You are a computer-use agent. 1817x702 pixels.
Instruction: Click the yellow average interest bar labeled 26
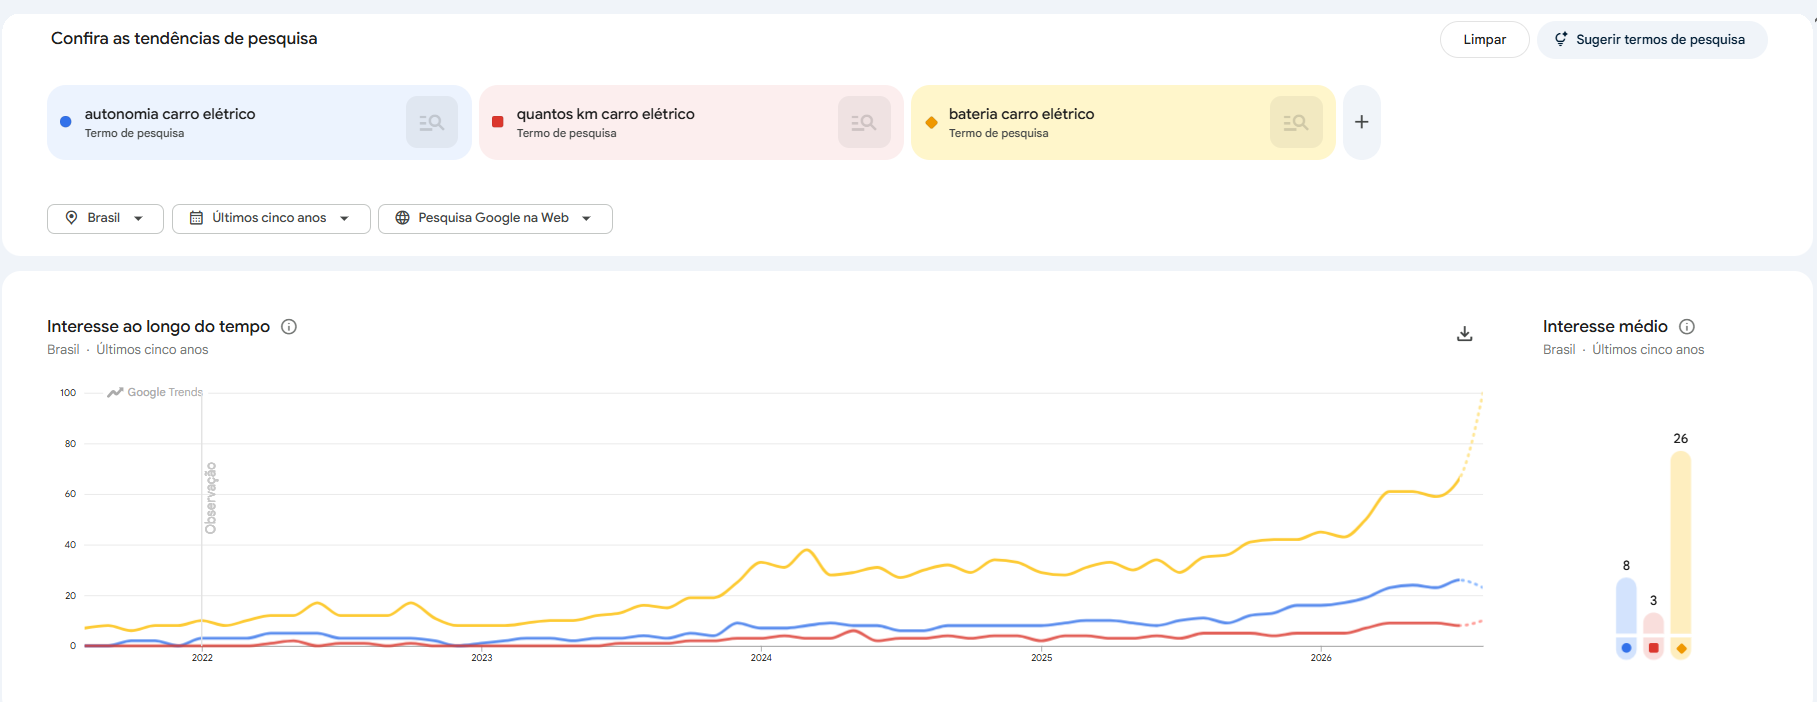coord(1681,543)
